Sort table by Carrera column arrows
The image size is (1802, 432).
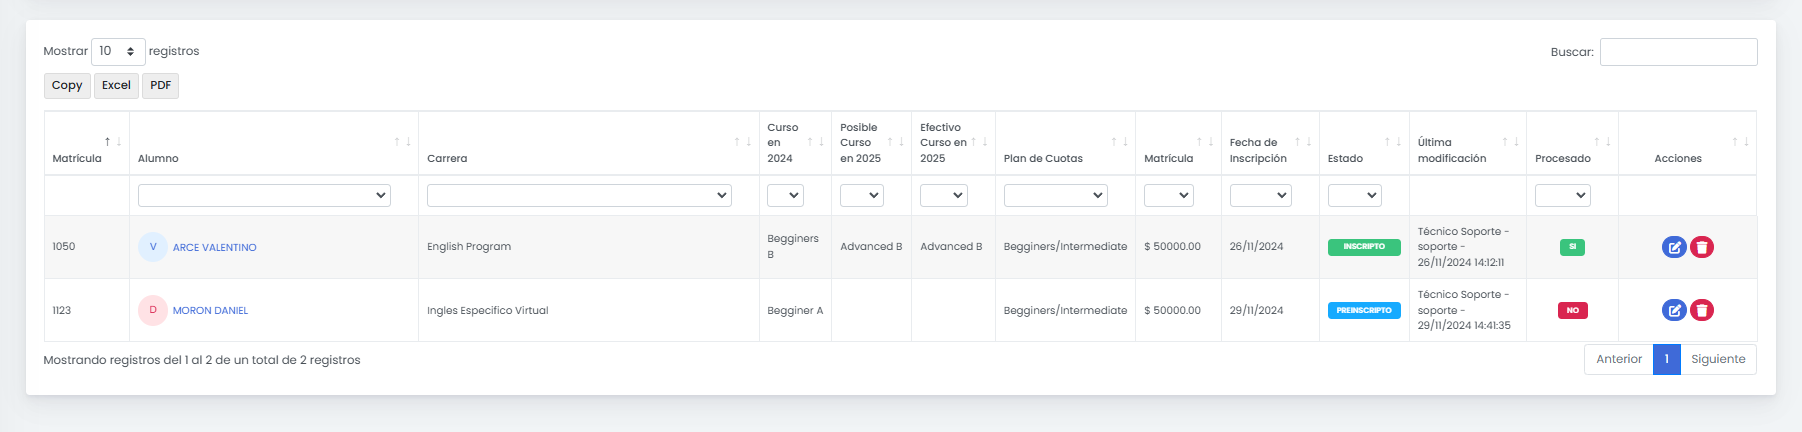743,142
